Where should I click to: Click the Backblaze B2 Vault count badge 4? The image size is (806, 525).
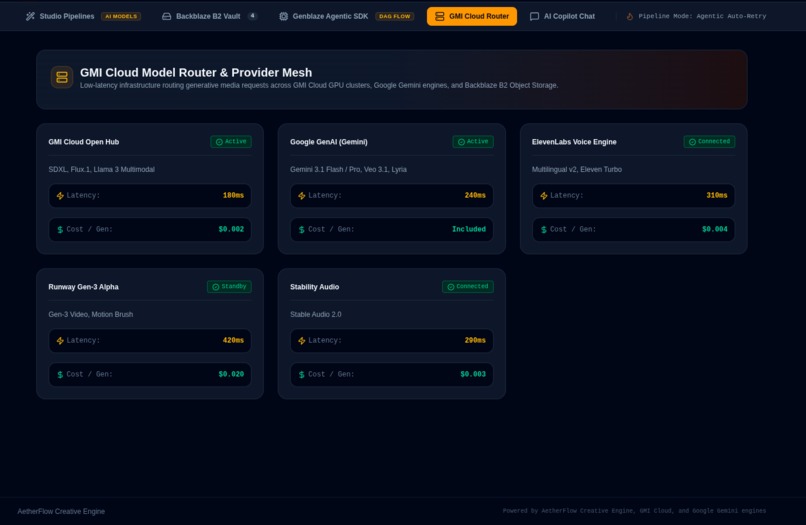click(x=252, y=16)
